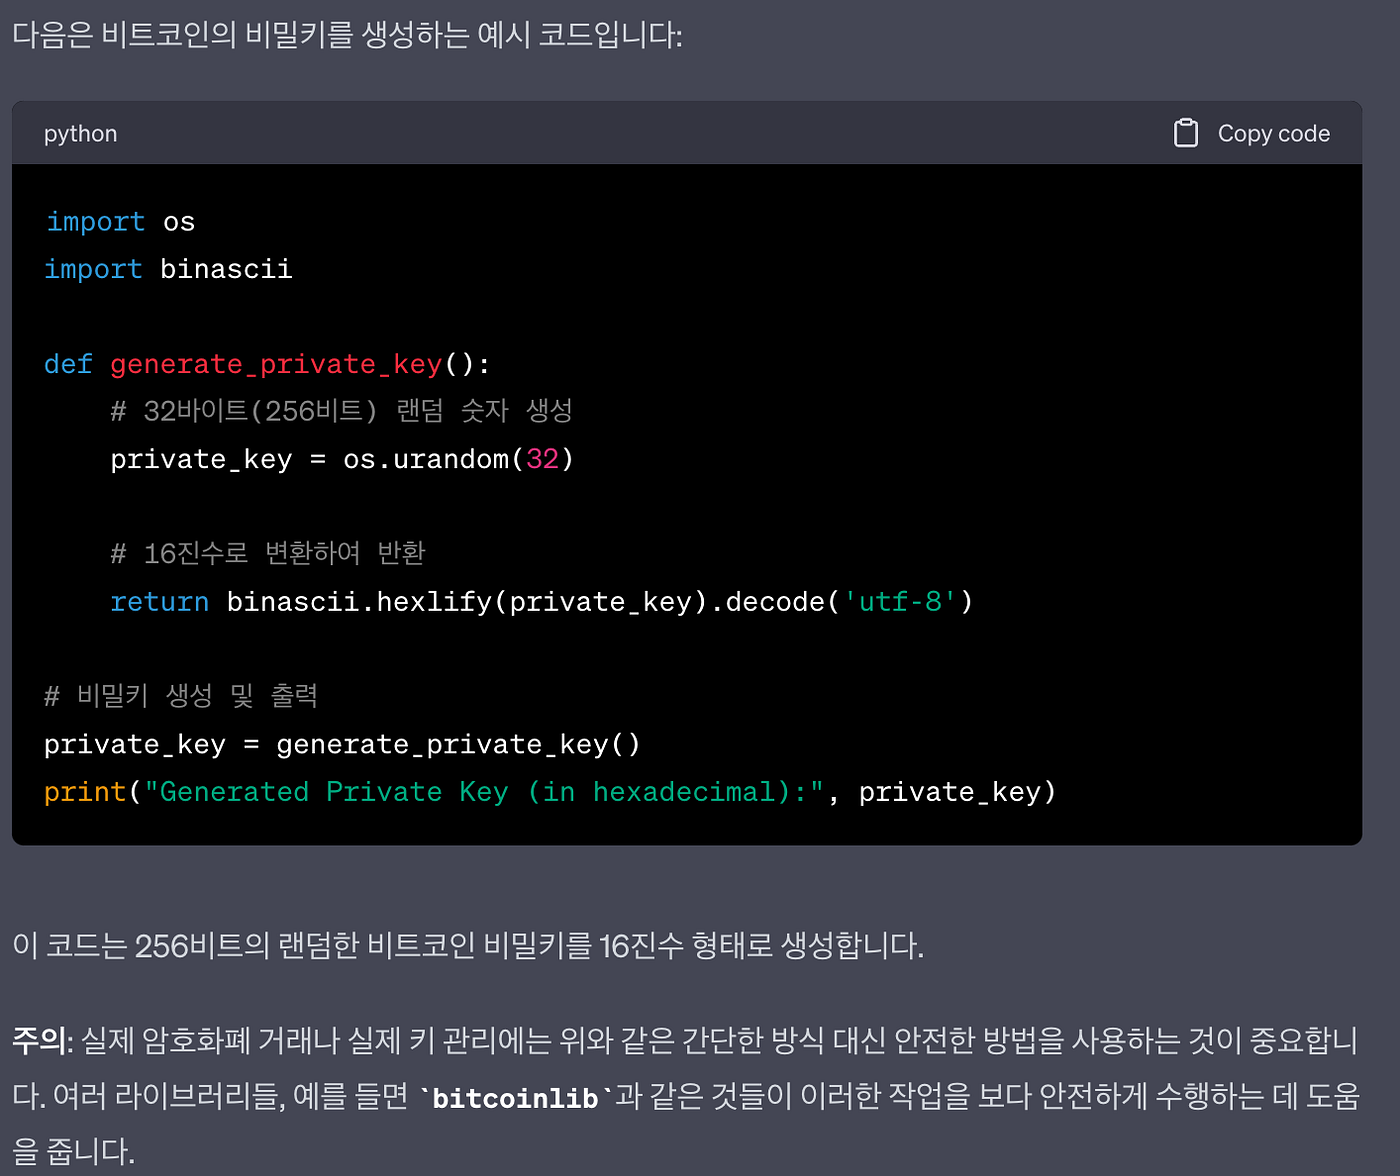Select the Generated Private Key string
Viewport: 1400px width, 1176px height.
tap(480, 791)
